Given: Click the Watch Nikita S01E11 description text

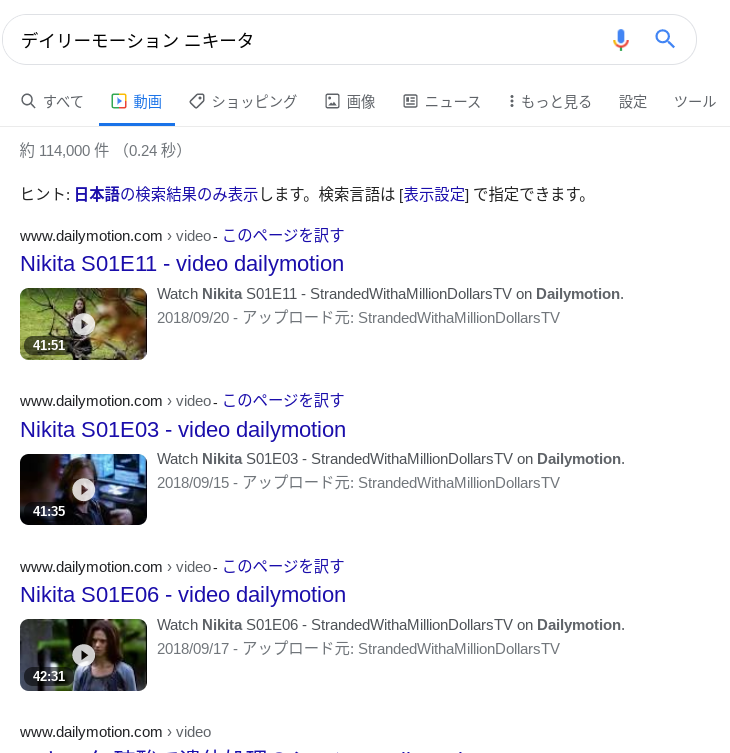Looking at the screenshot, I should click(390, 294).
